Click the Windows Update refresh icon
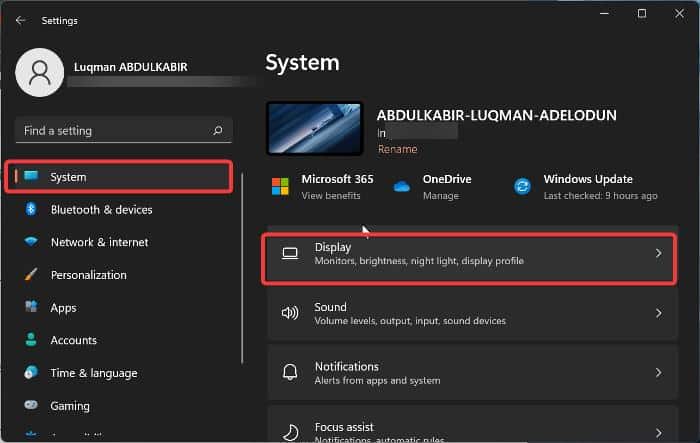Image resolution: width=700 pixels, height=443 pixels. pos(522,186)
